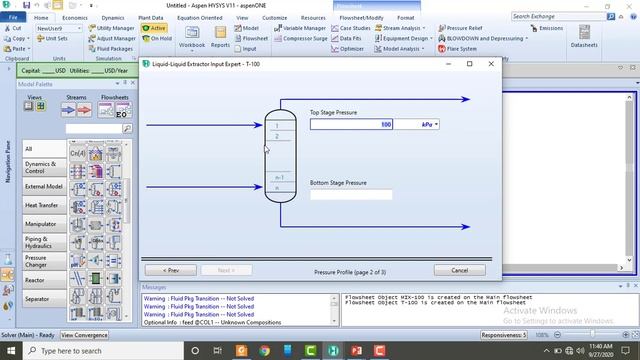
Task: Cancel the extractor Input Expert
Action: [460, 270]
